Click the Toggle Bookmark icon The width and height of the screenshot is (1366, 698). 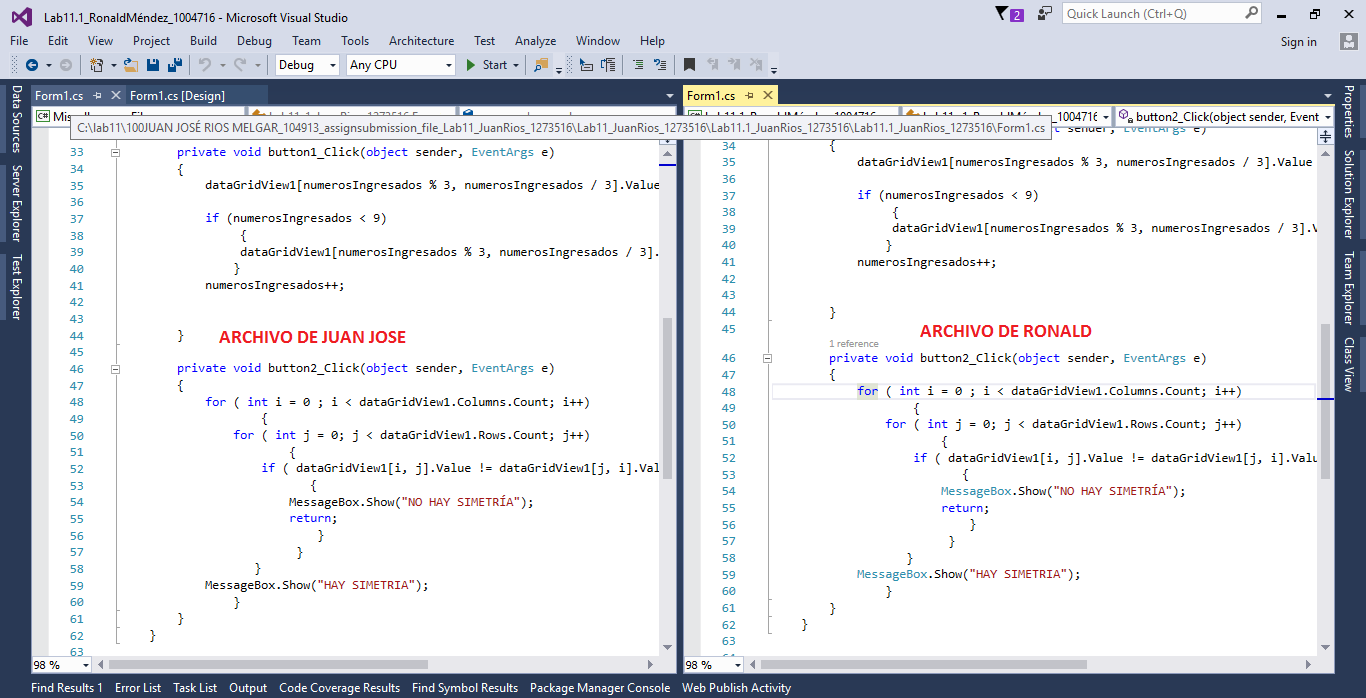tap(689, 65)
